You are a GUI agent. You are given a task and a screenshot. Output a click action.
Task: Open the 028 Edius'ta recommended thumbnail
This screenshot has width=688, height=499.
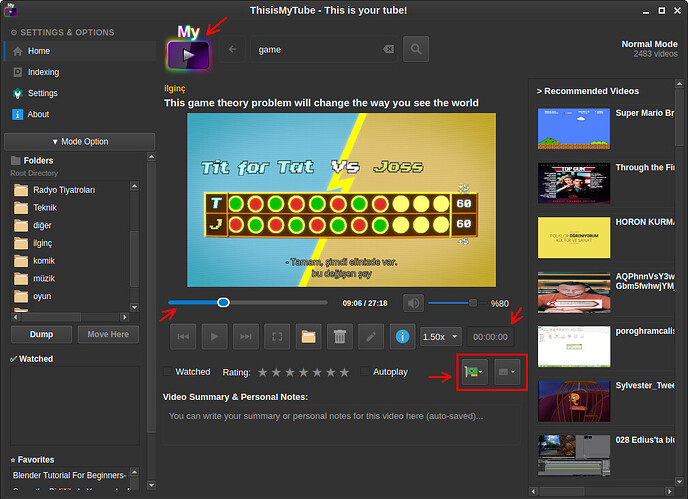coord(574,456)
